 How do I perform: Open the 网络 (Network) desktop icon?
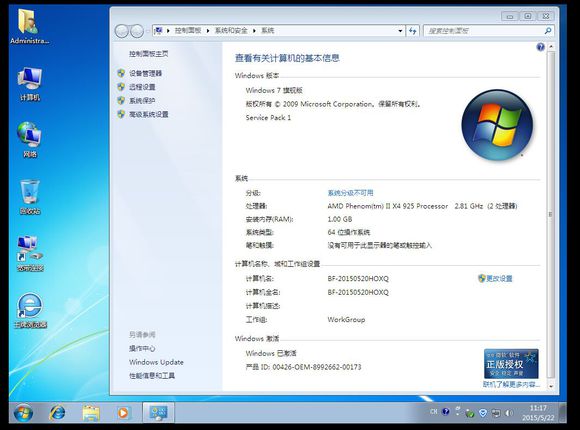coord(30,140)
